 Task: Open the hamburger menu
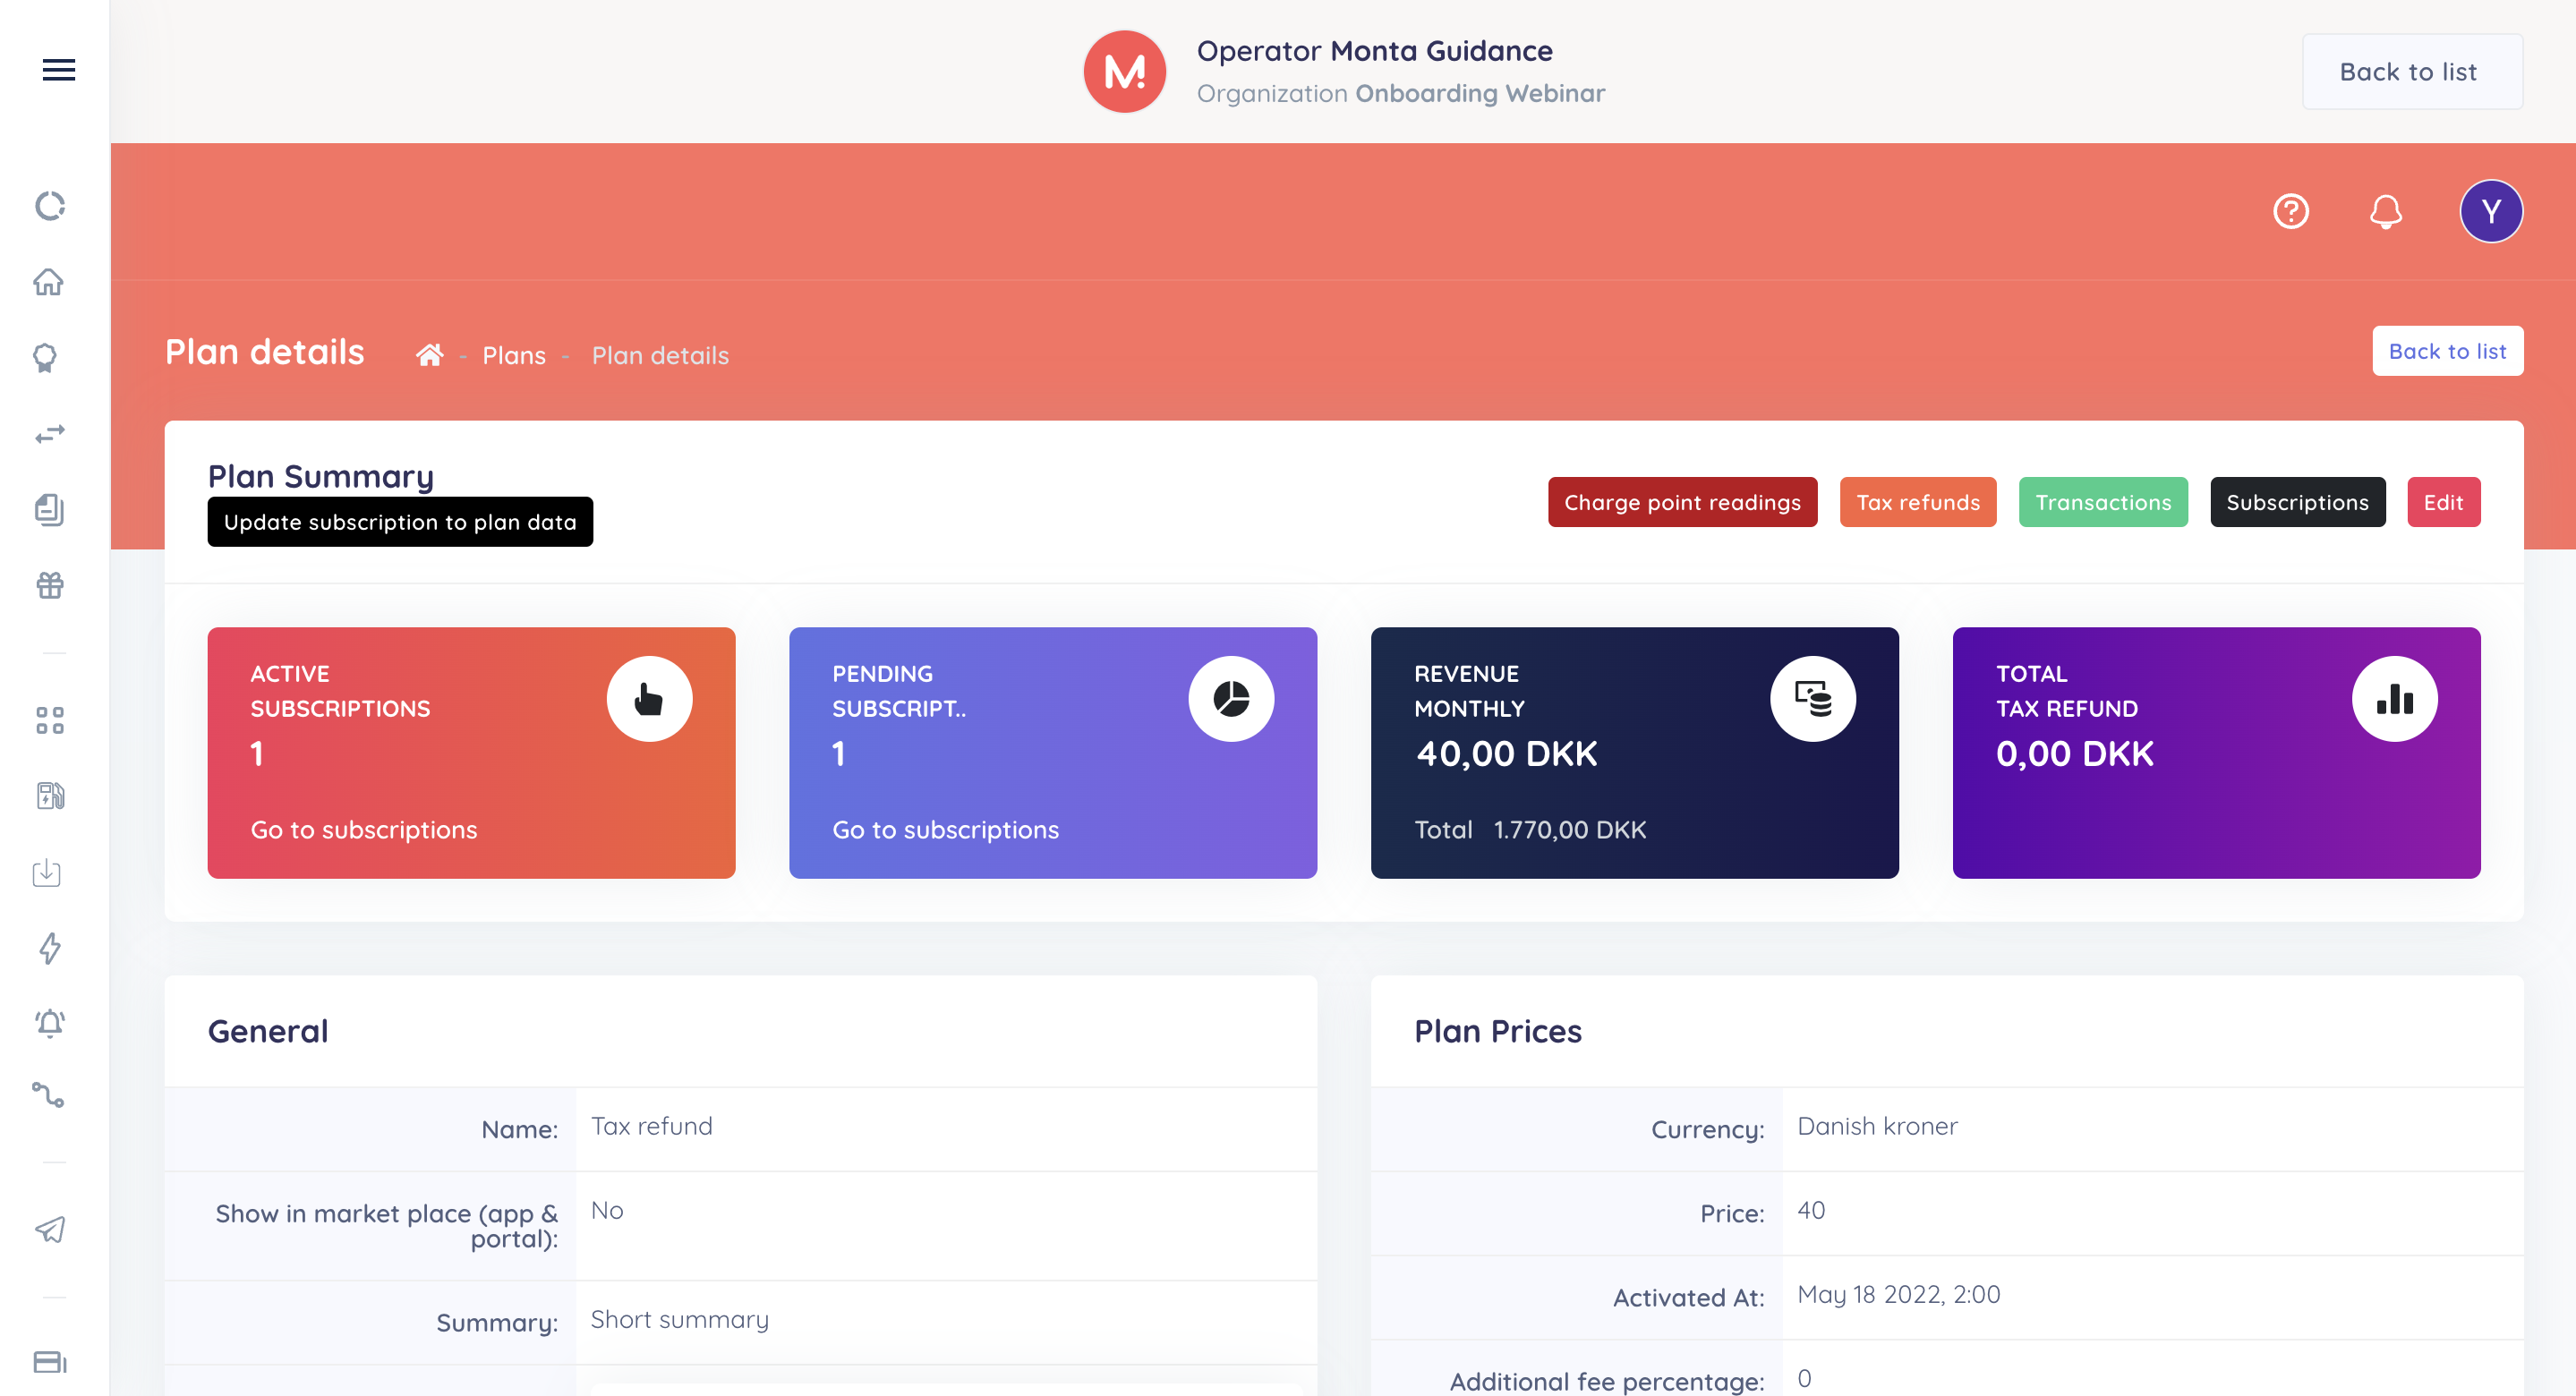point(58,70)
